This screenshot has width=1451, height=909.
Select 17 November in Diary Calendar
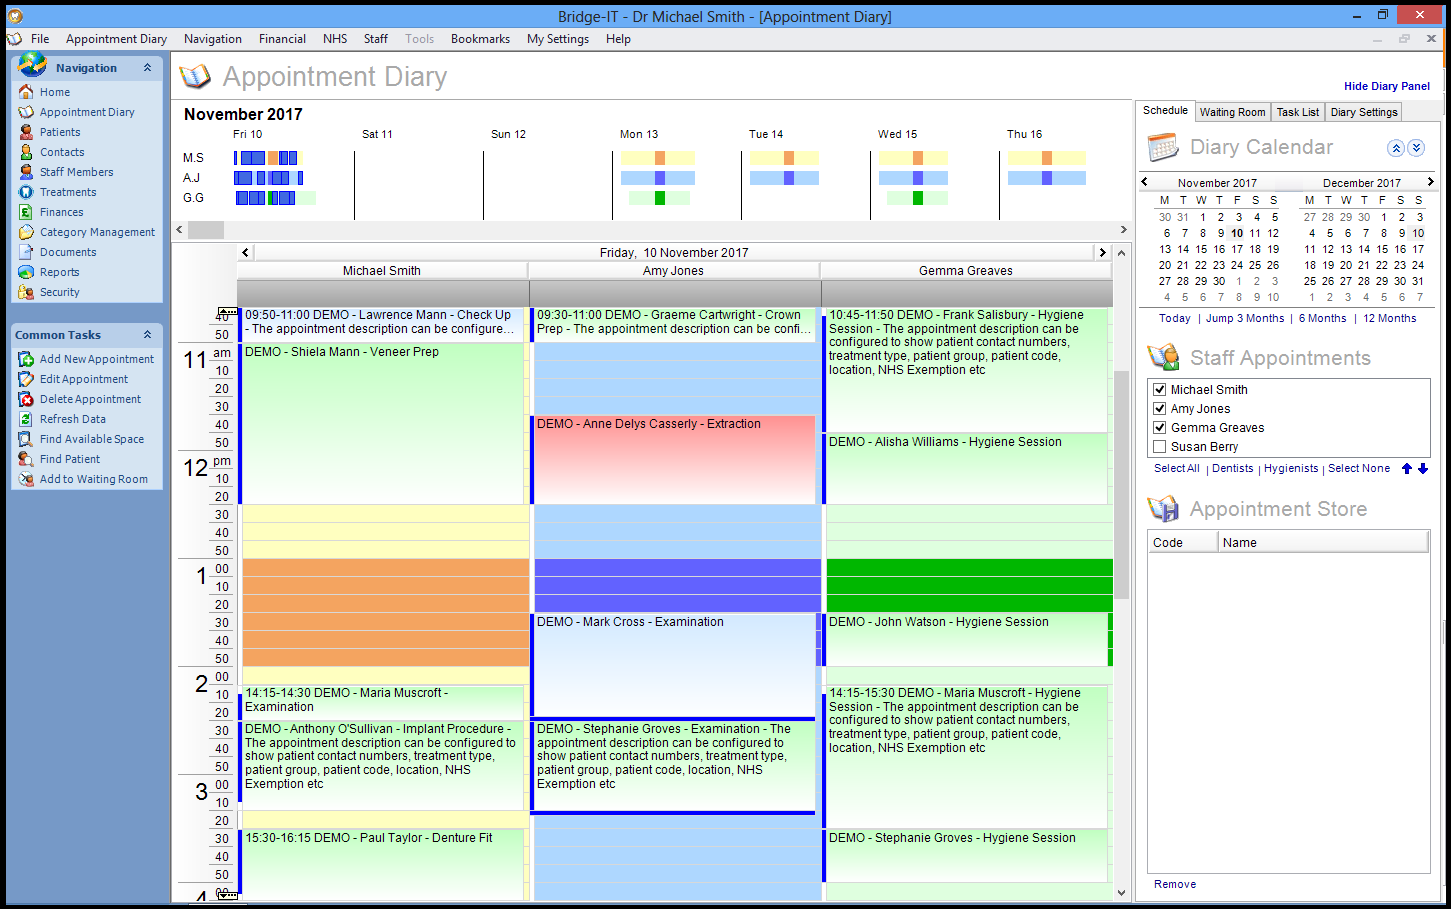1237,249
